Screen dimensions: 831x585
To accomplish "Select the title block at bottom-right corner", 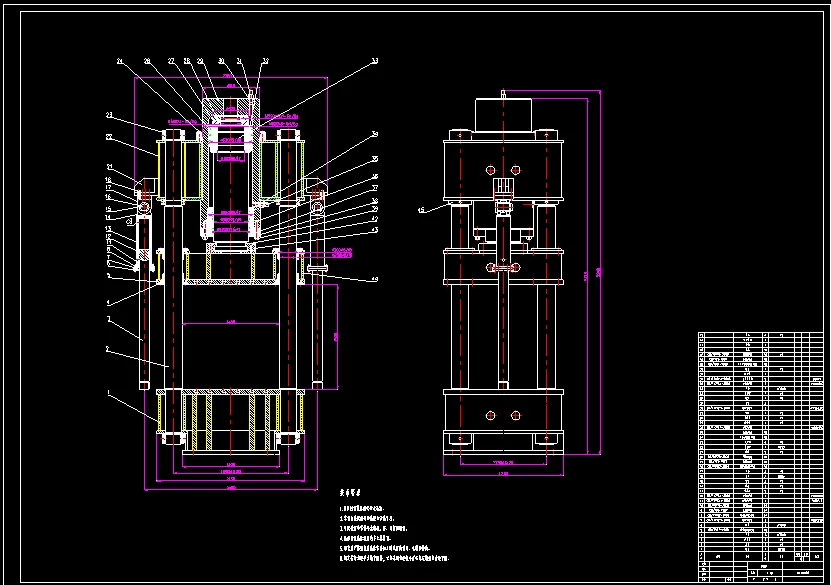I will 761,572.
